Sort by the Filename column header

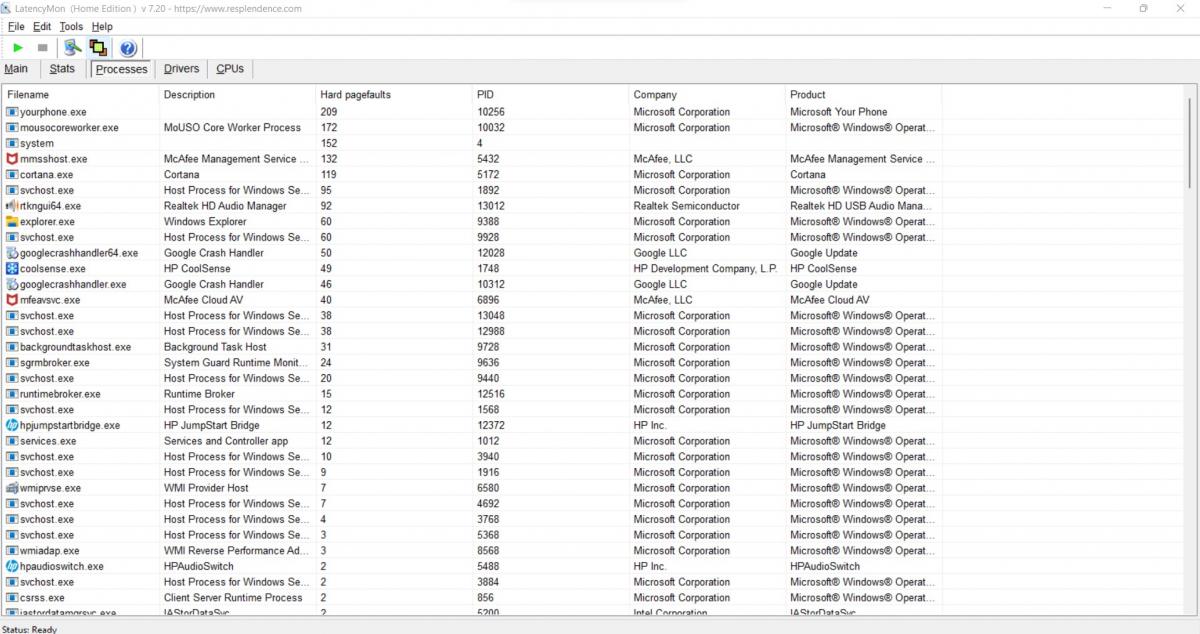click(x=81, y=95)
